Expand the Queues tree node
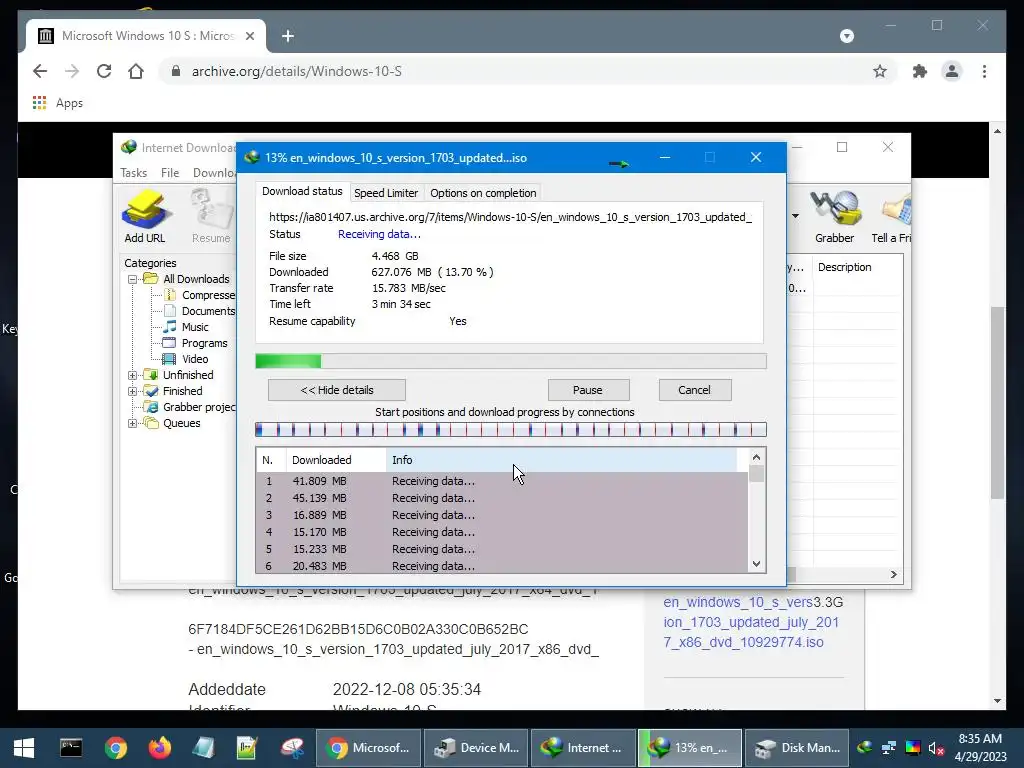The width and height of the screenshot is (1024, 768). [x=133, y=423]
